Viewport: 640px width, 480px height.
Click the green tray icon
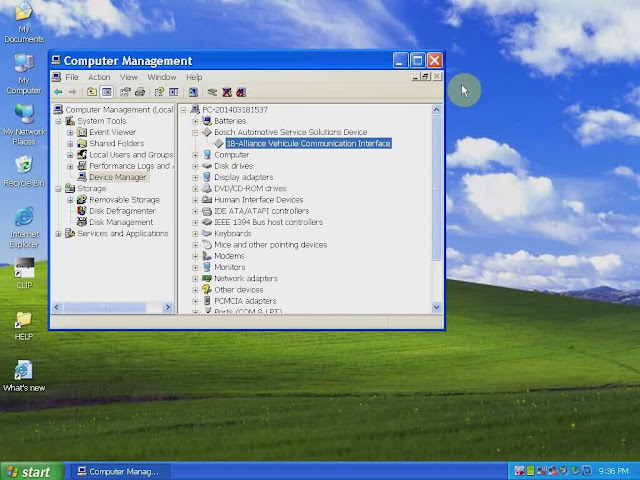point(530,471)
